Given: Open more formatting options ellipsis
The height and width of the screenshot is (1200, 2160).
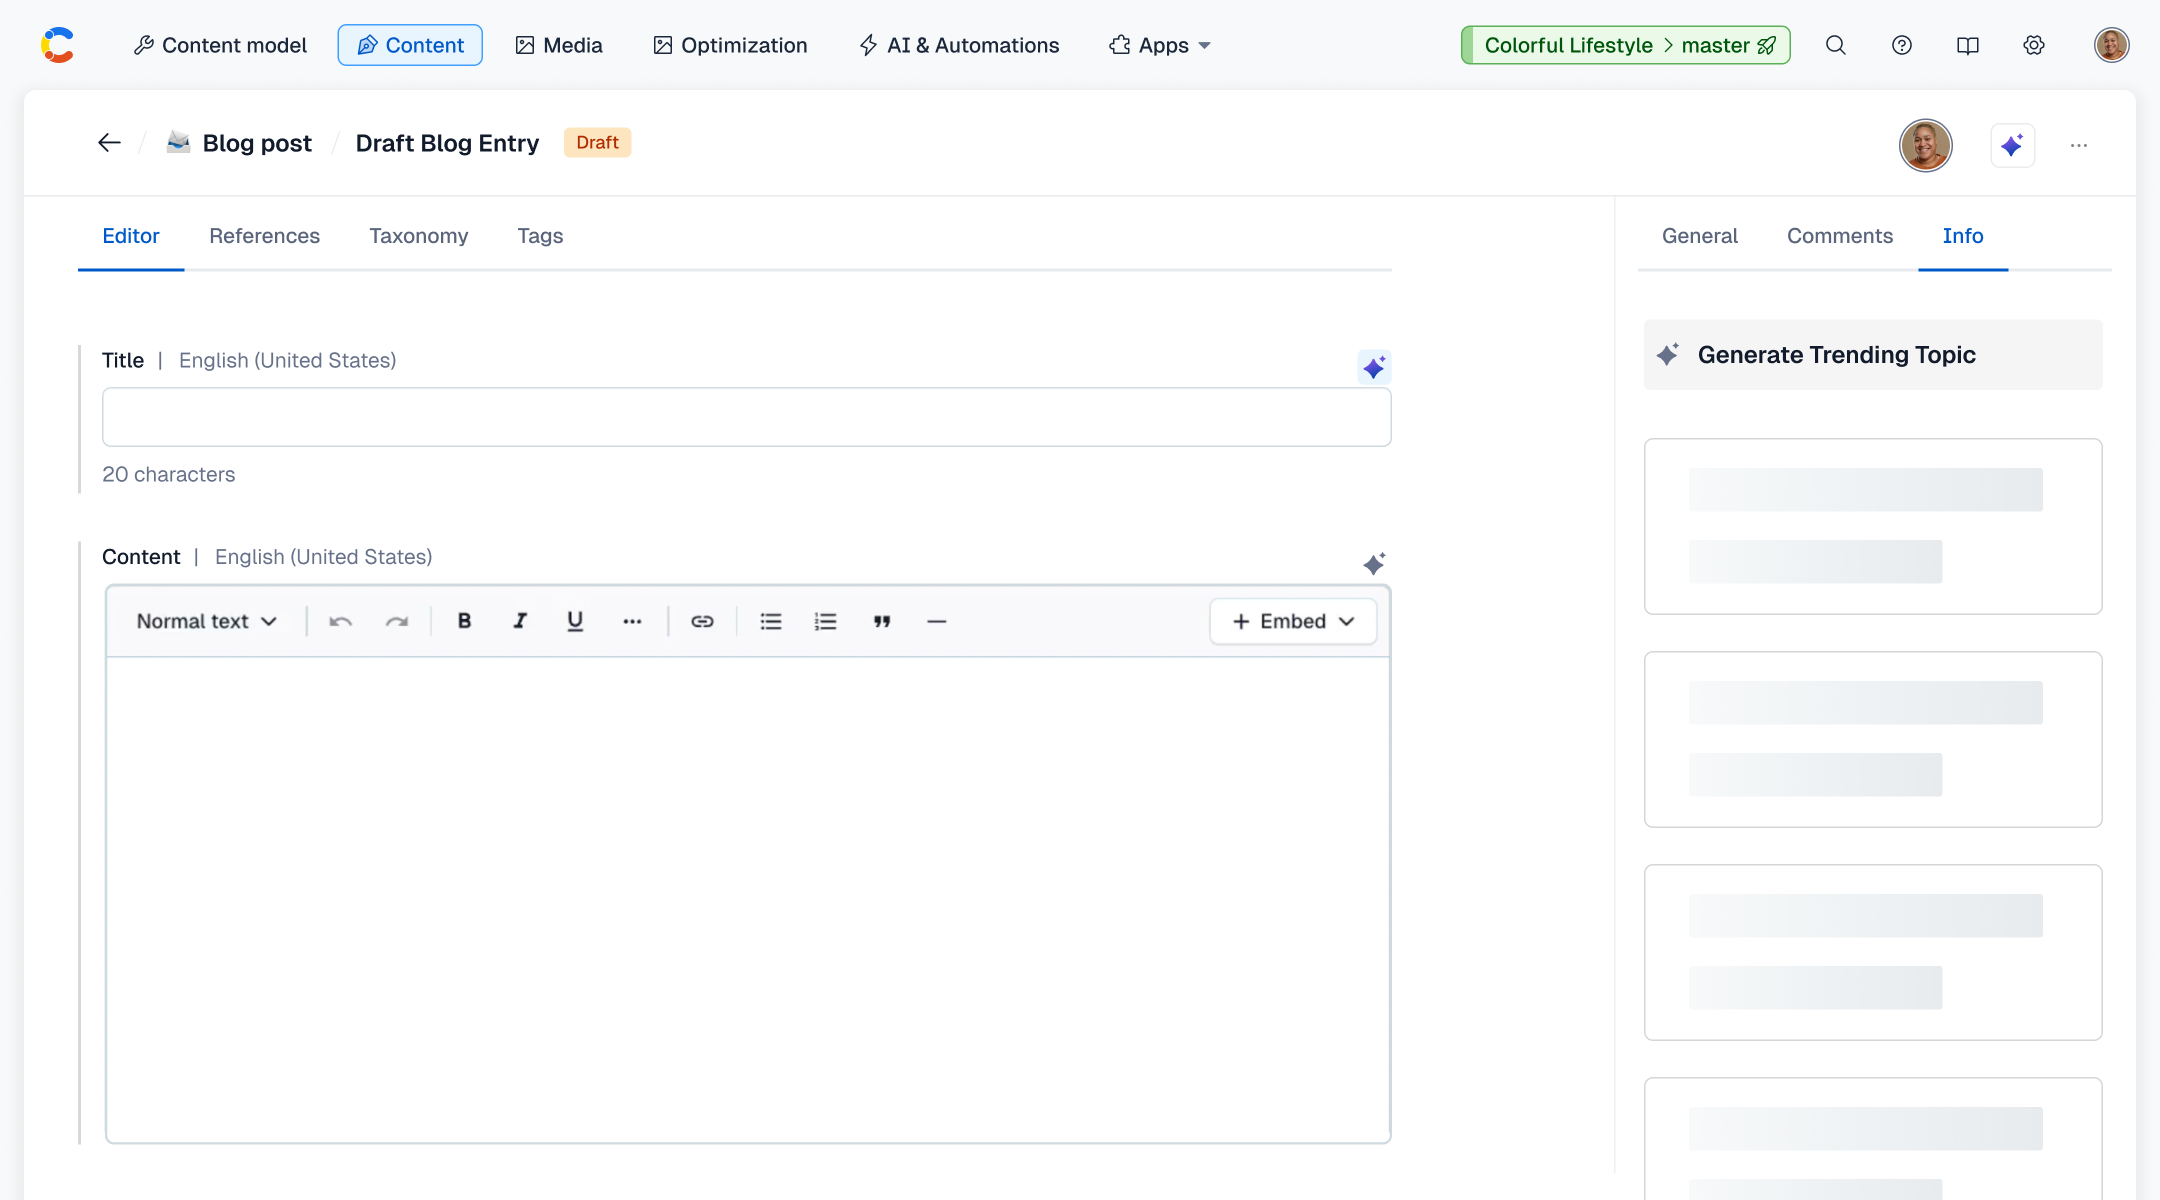Looking at the screenshot, I should click(x=632, y=621).
